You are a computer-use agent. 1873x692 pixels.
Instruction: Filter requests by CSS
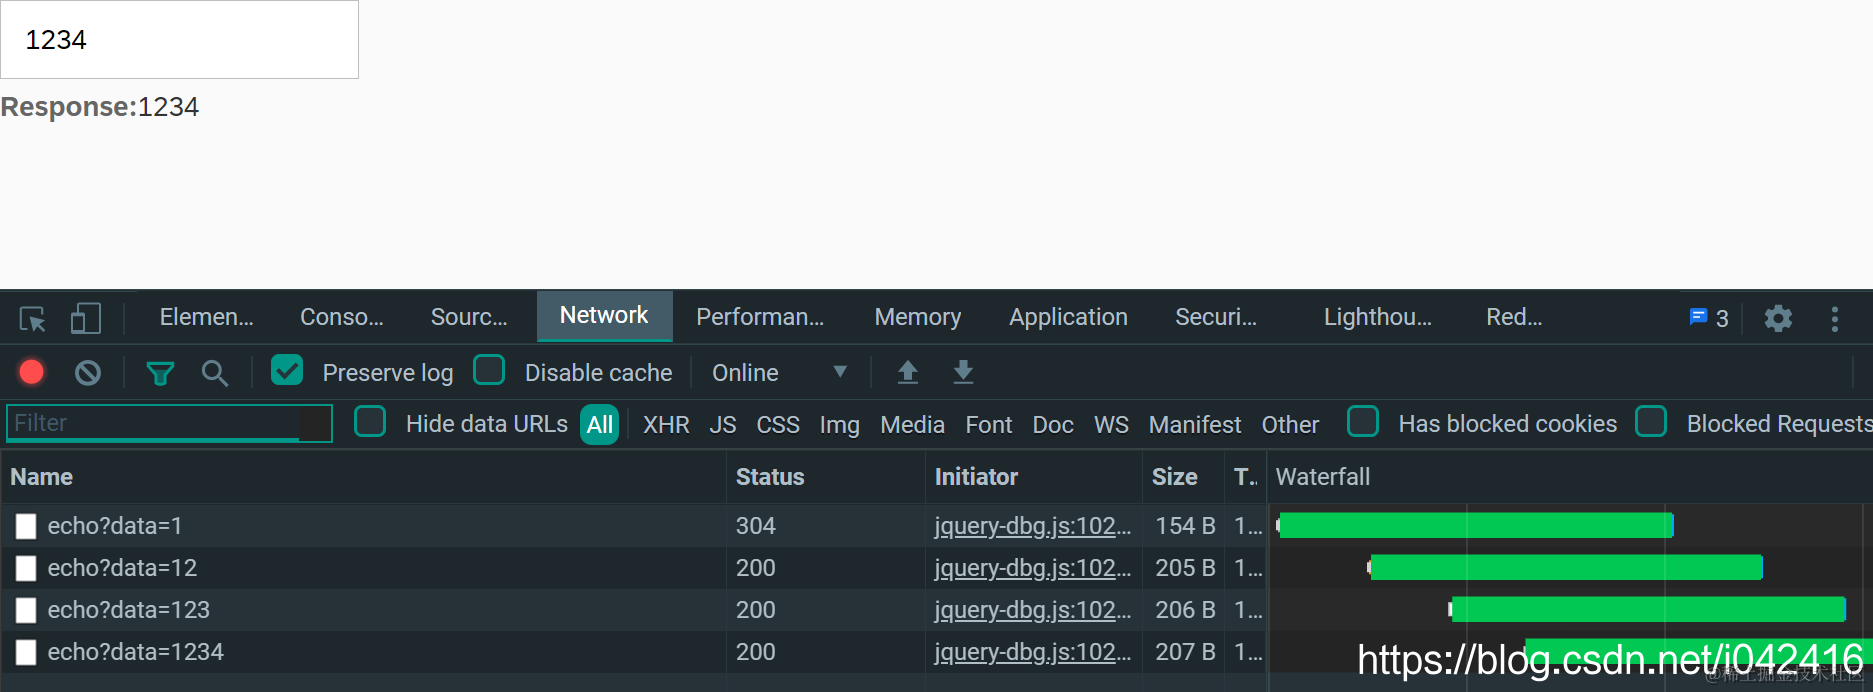click(x=778, y=425)
